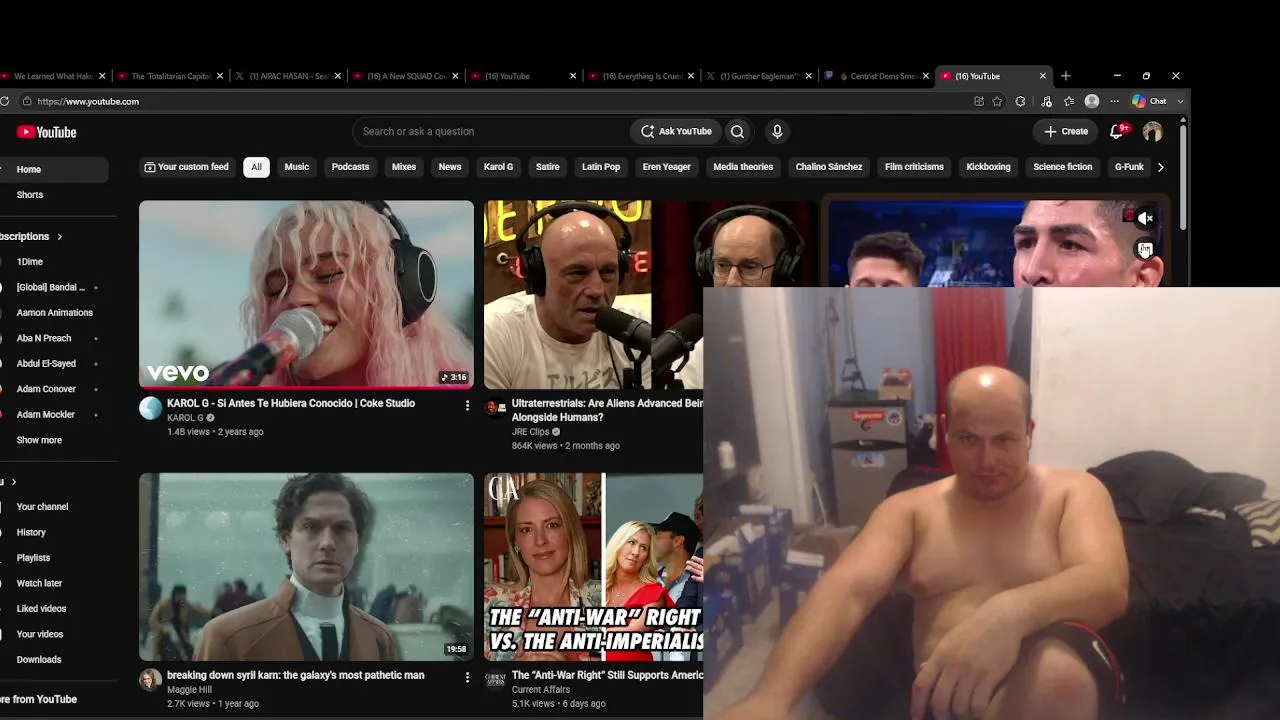Open more options for the KAROL G video
The height and width of the screenshot is (720, 1280).
point(467,405)
